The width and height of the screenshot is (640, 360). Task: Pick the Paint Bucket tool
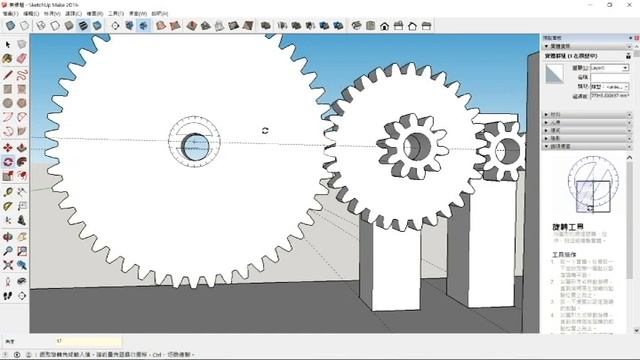[8, 58]
